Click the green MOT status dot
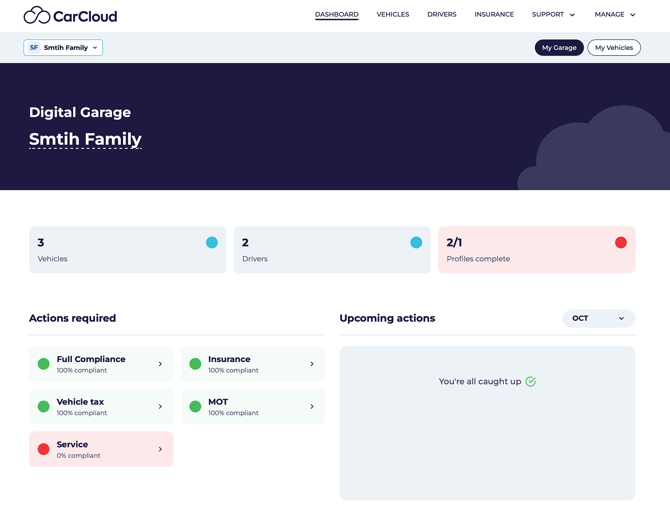 (x=195, y=407)
